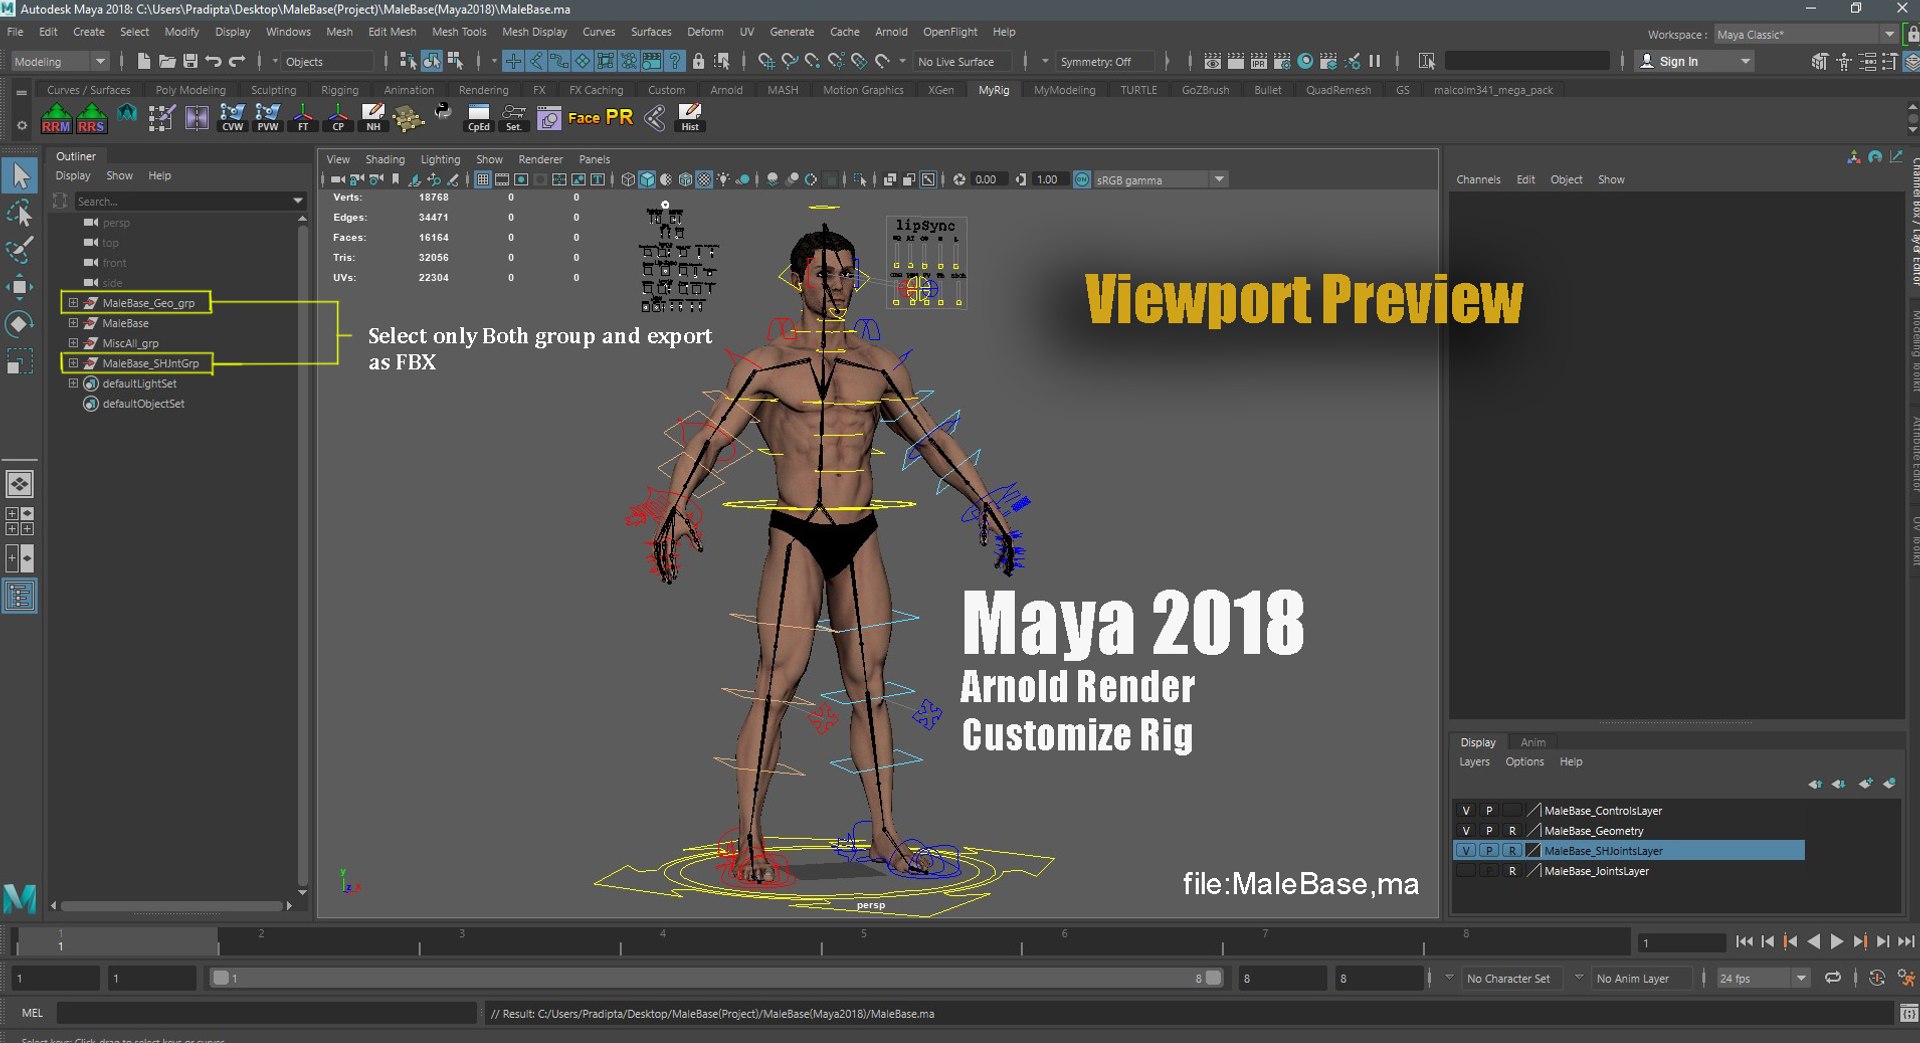This screenshot has width=1920, height=1043.
Task: Click the Hist shelf icon
Action: click(690, 118)
